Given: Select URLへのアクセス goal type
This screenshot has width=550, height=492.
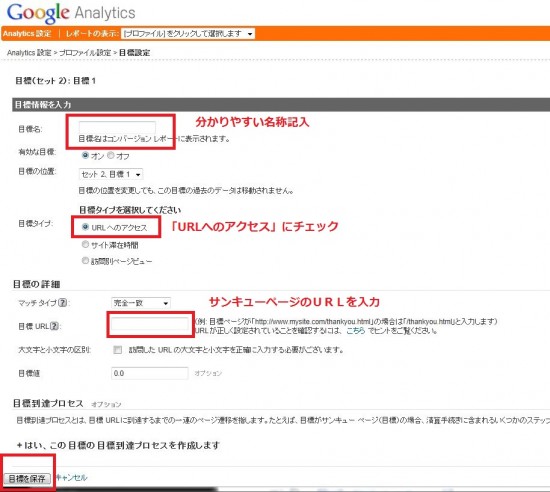Looking at the screenshot, I should (x=85, y=227).
